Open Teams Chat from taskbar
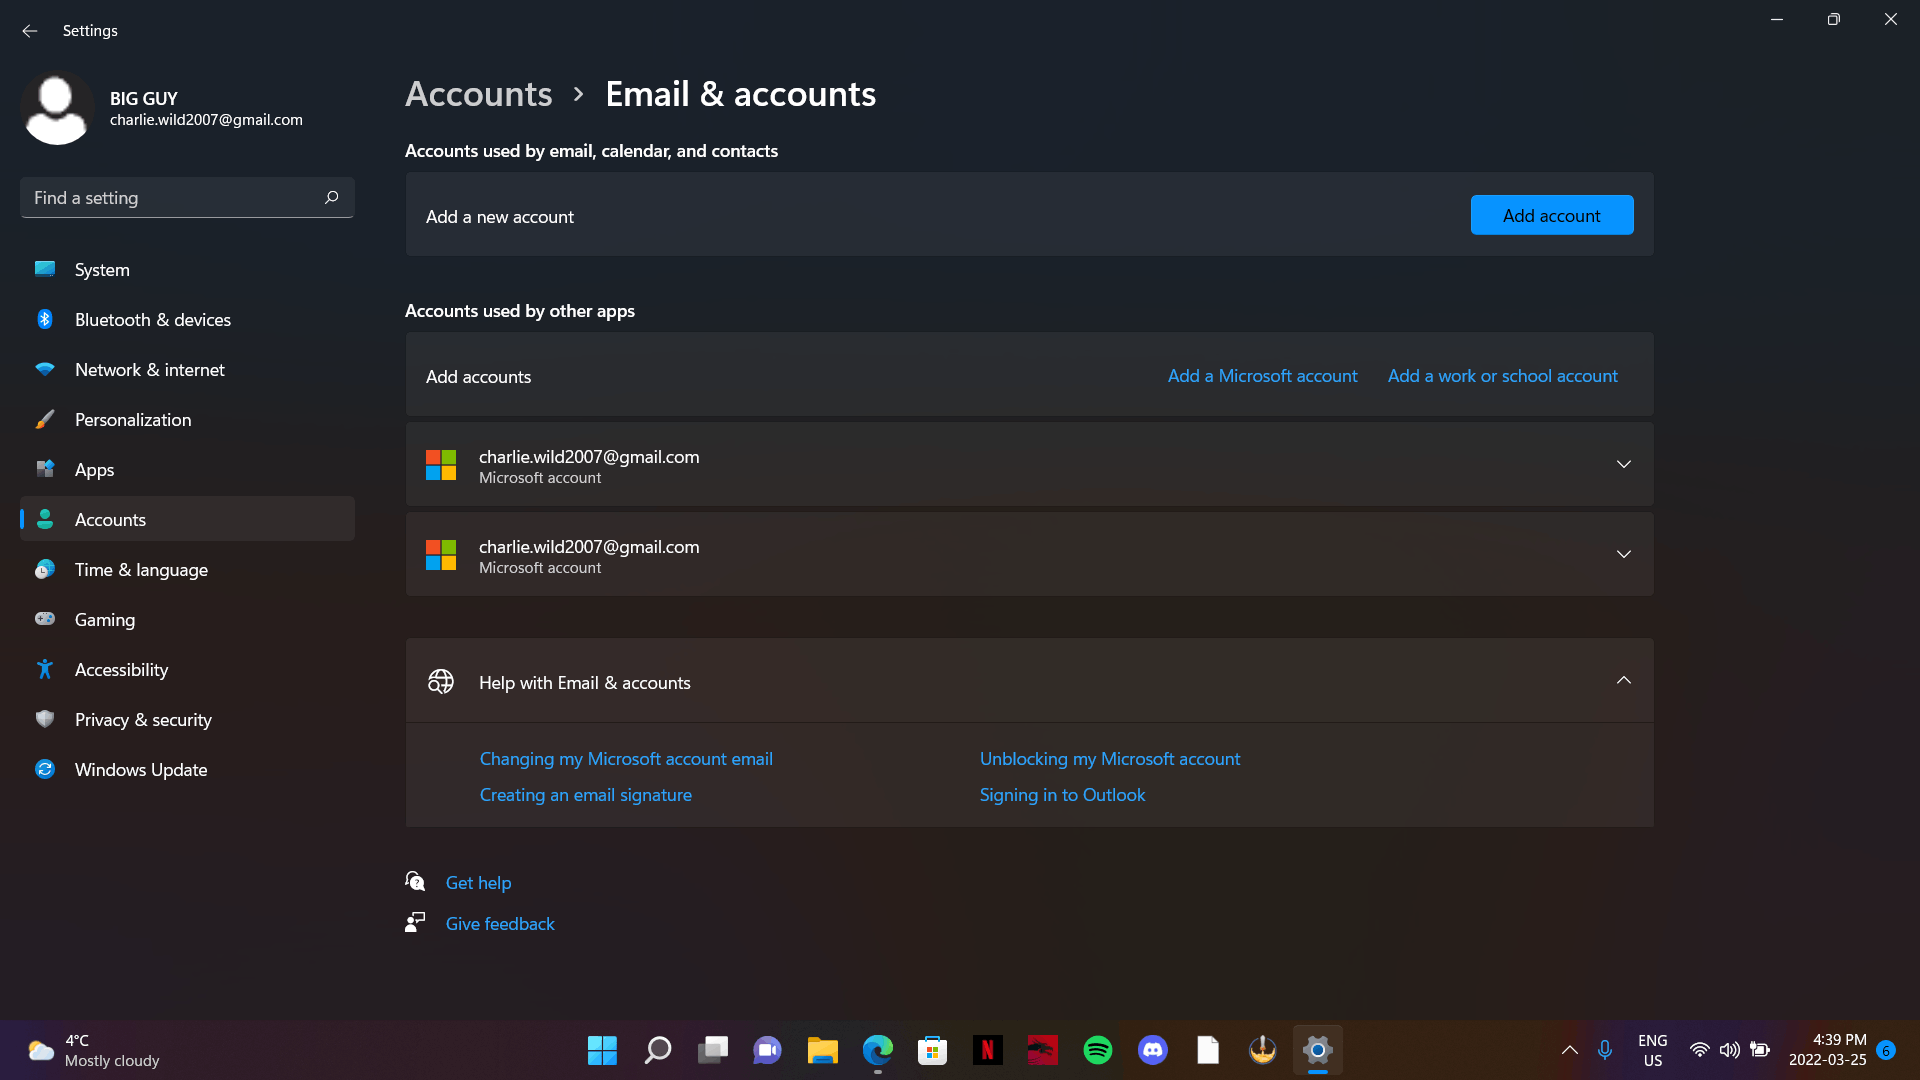 click(767, 1050)
